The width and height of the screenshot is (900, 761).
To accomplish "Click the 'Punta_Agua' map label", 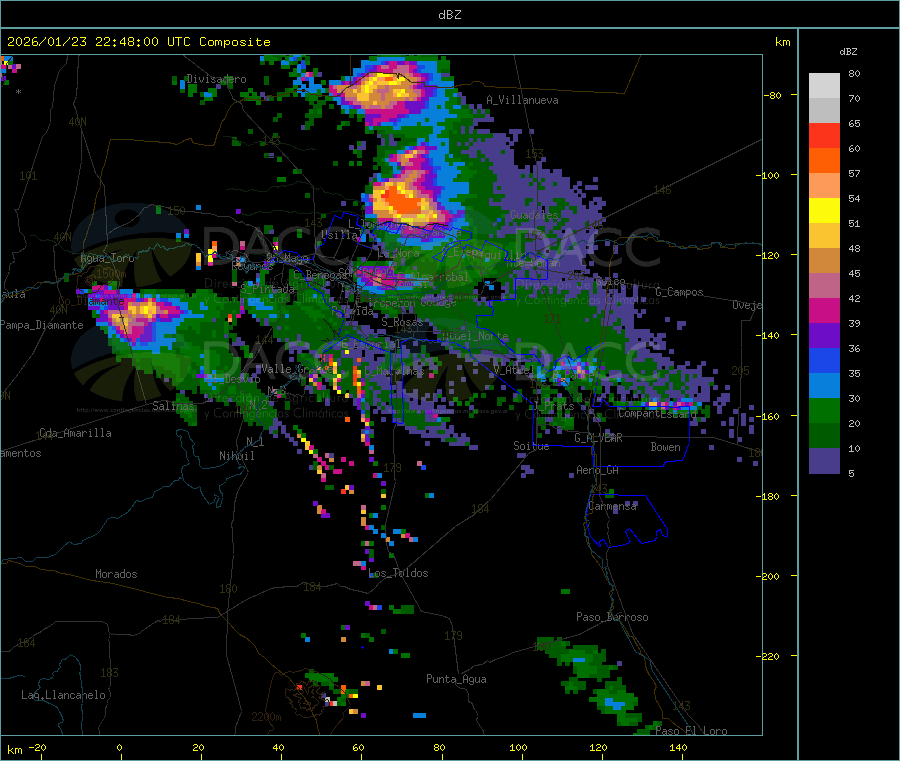I will click(456, 679).
